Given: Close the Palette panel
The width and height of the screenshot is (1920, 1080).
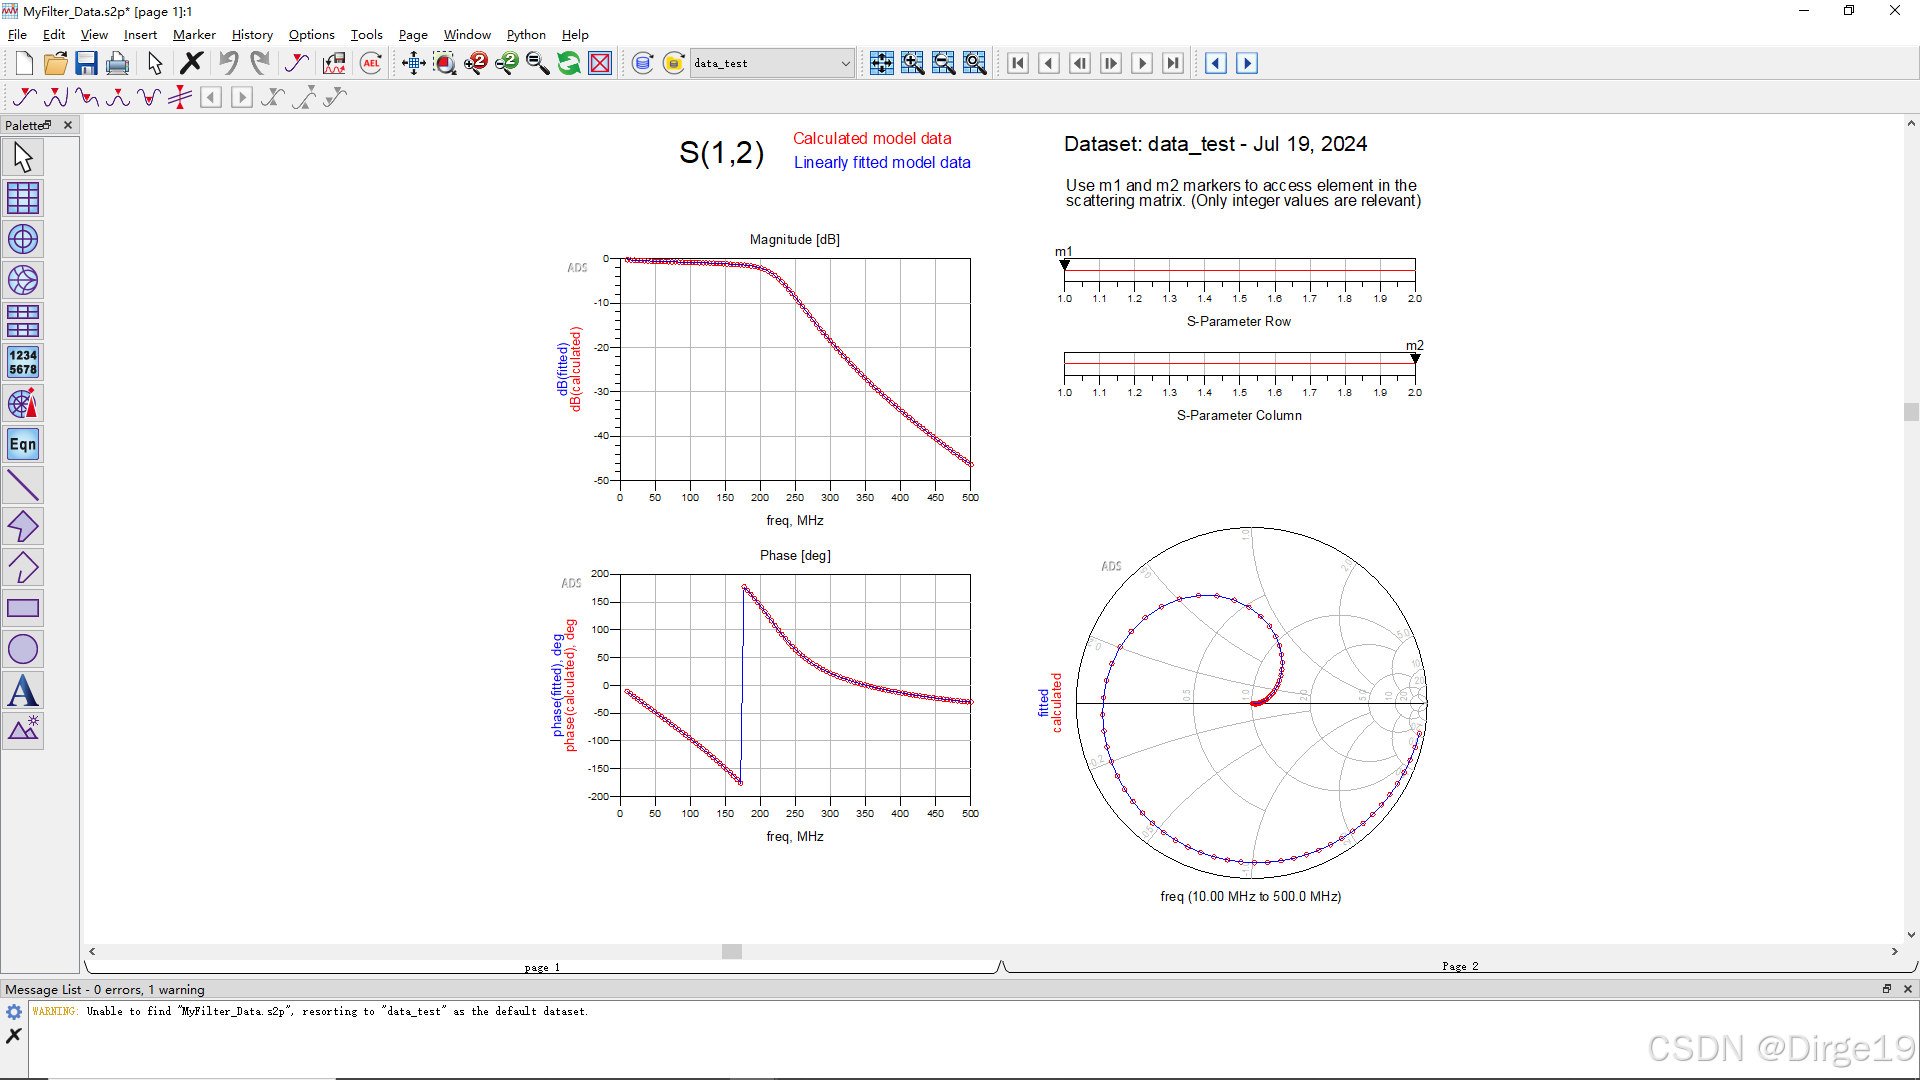Looking at the screenshot, I should (67, 125).
